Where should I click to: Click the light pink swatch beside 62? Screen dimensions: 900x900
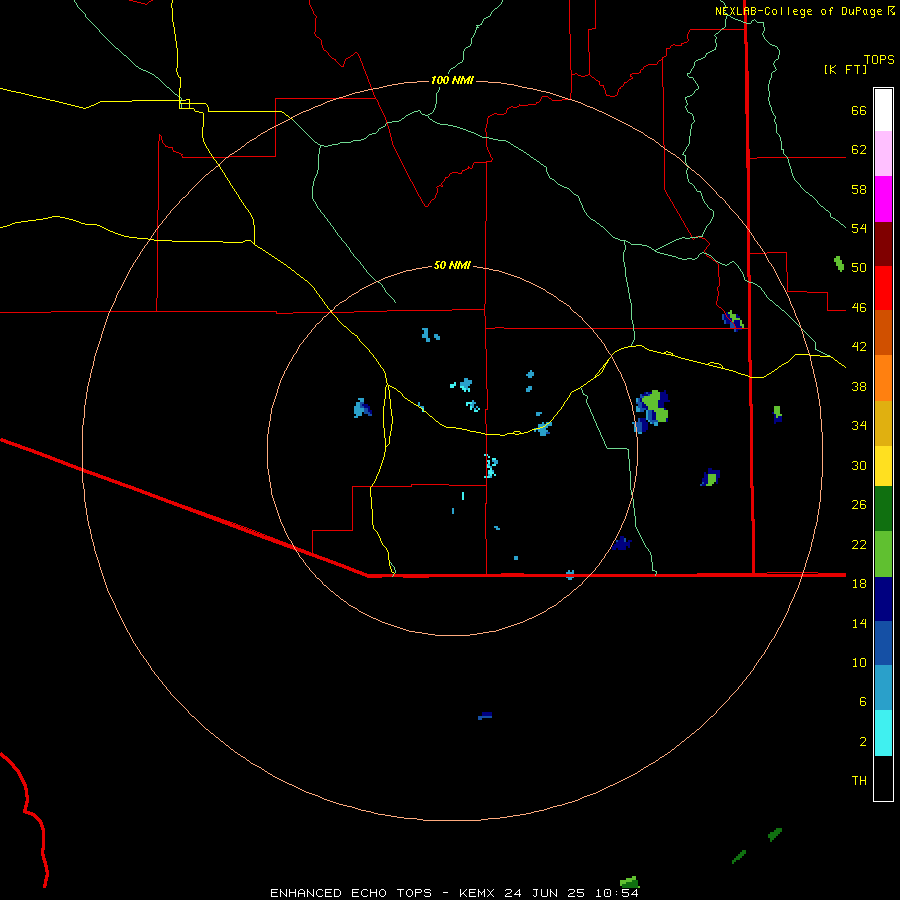[883, 154]
